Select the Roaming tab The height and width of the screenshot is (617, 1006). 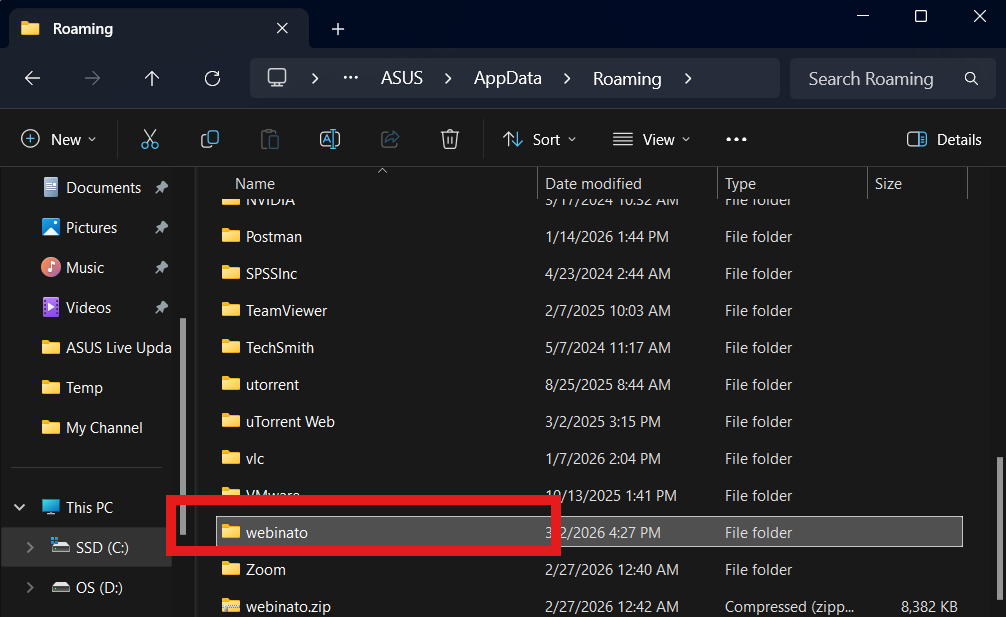pyautogui.click(x=158, y=29)
